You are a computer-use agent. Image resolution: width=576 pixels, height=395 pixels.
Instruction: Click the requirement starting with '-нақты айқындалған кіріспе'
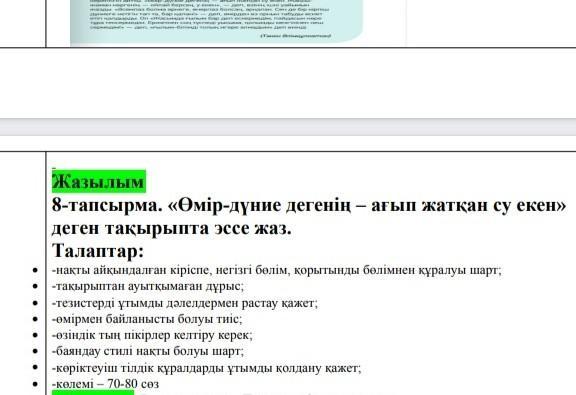pos(277,270)
